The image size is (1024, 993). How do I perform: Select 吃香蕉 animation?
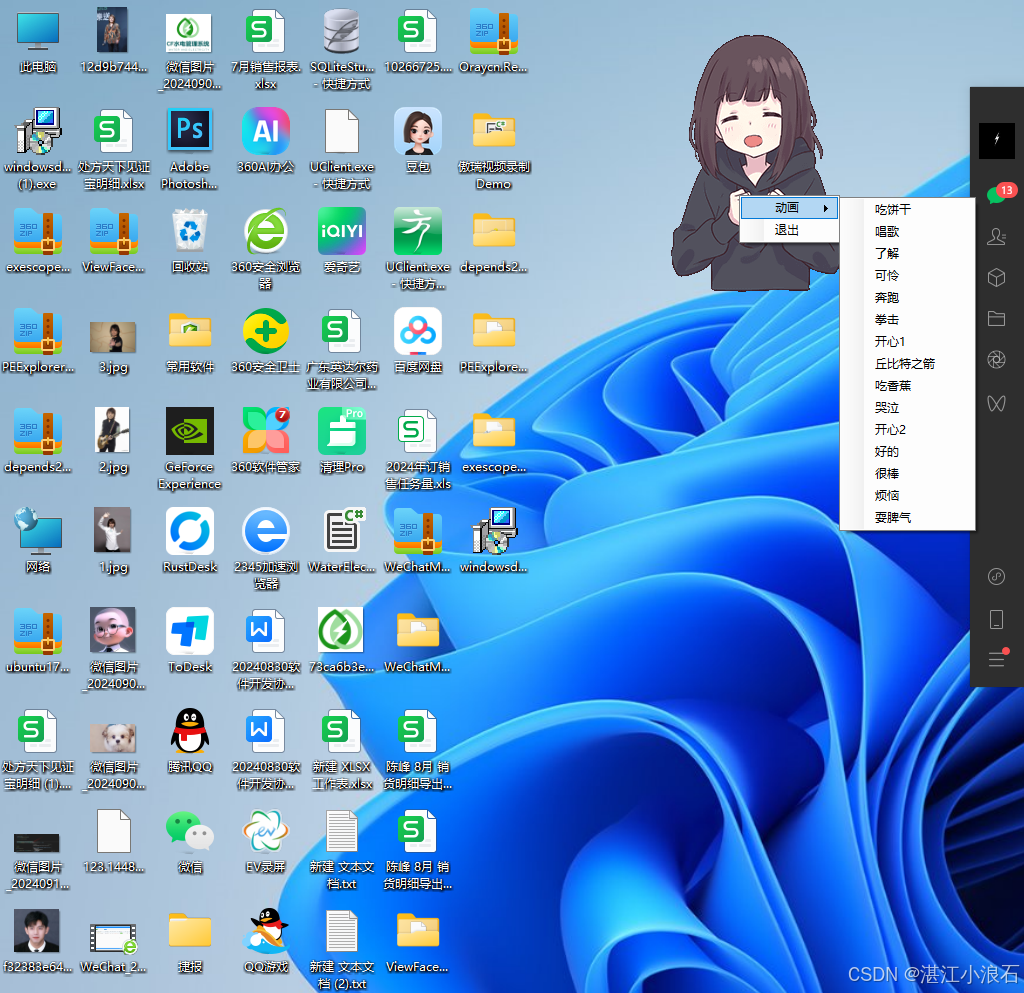tap(907, 386)
